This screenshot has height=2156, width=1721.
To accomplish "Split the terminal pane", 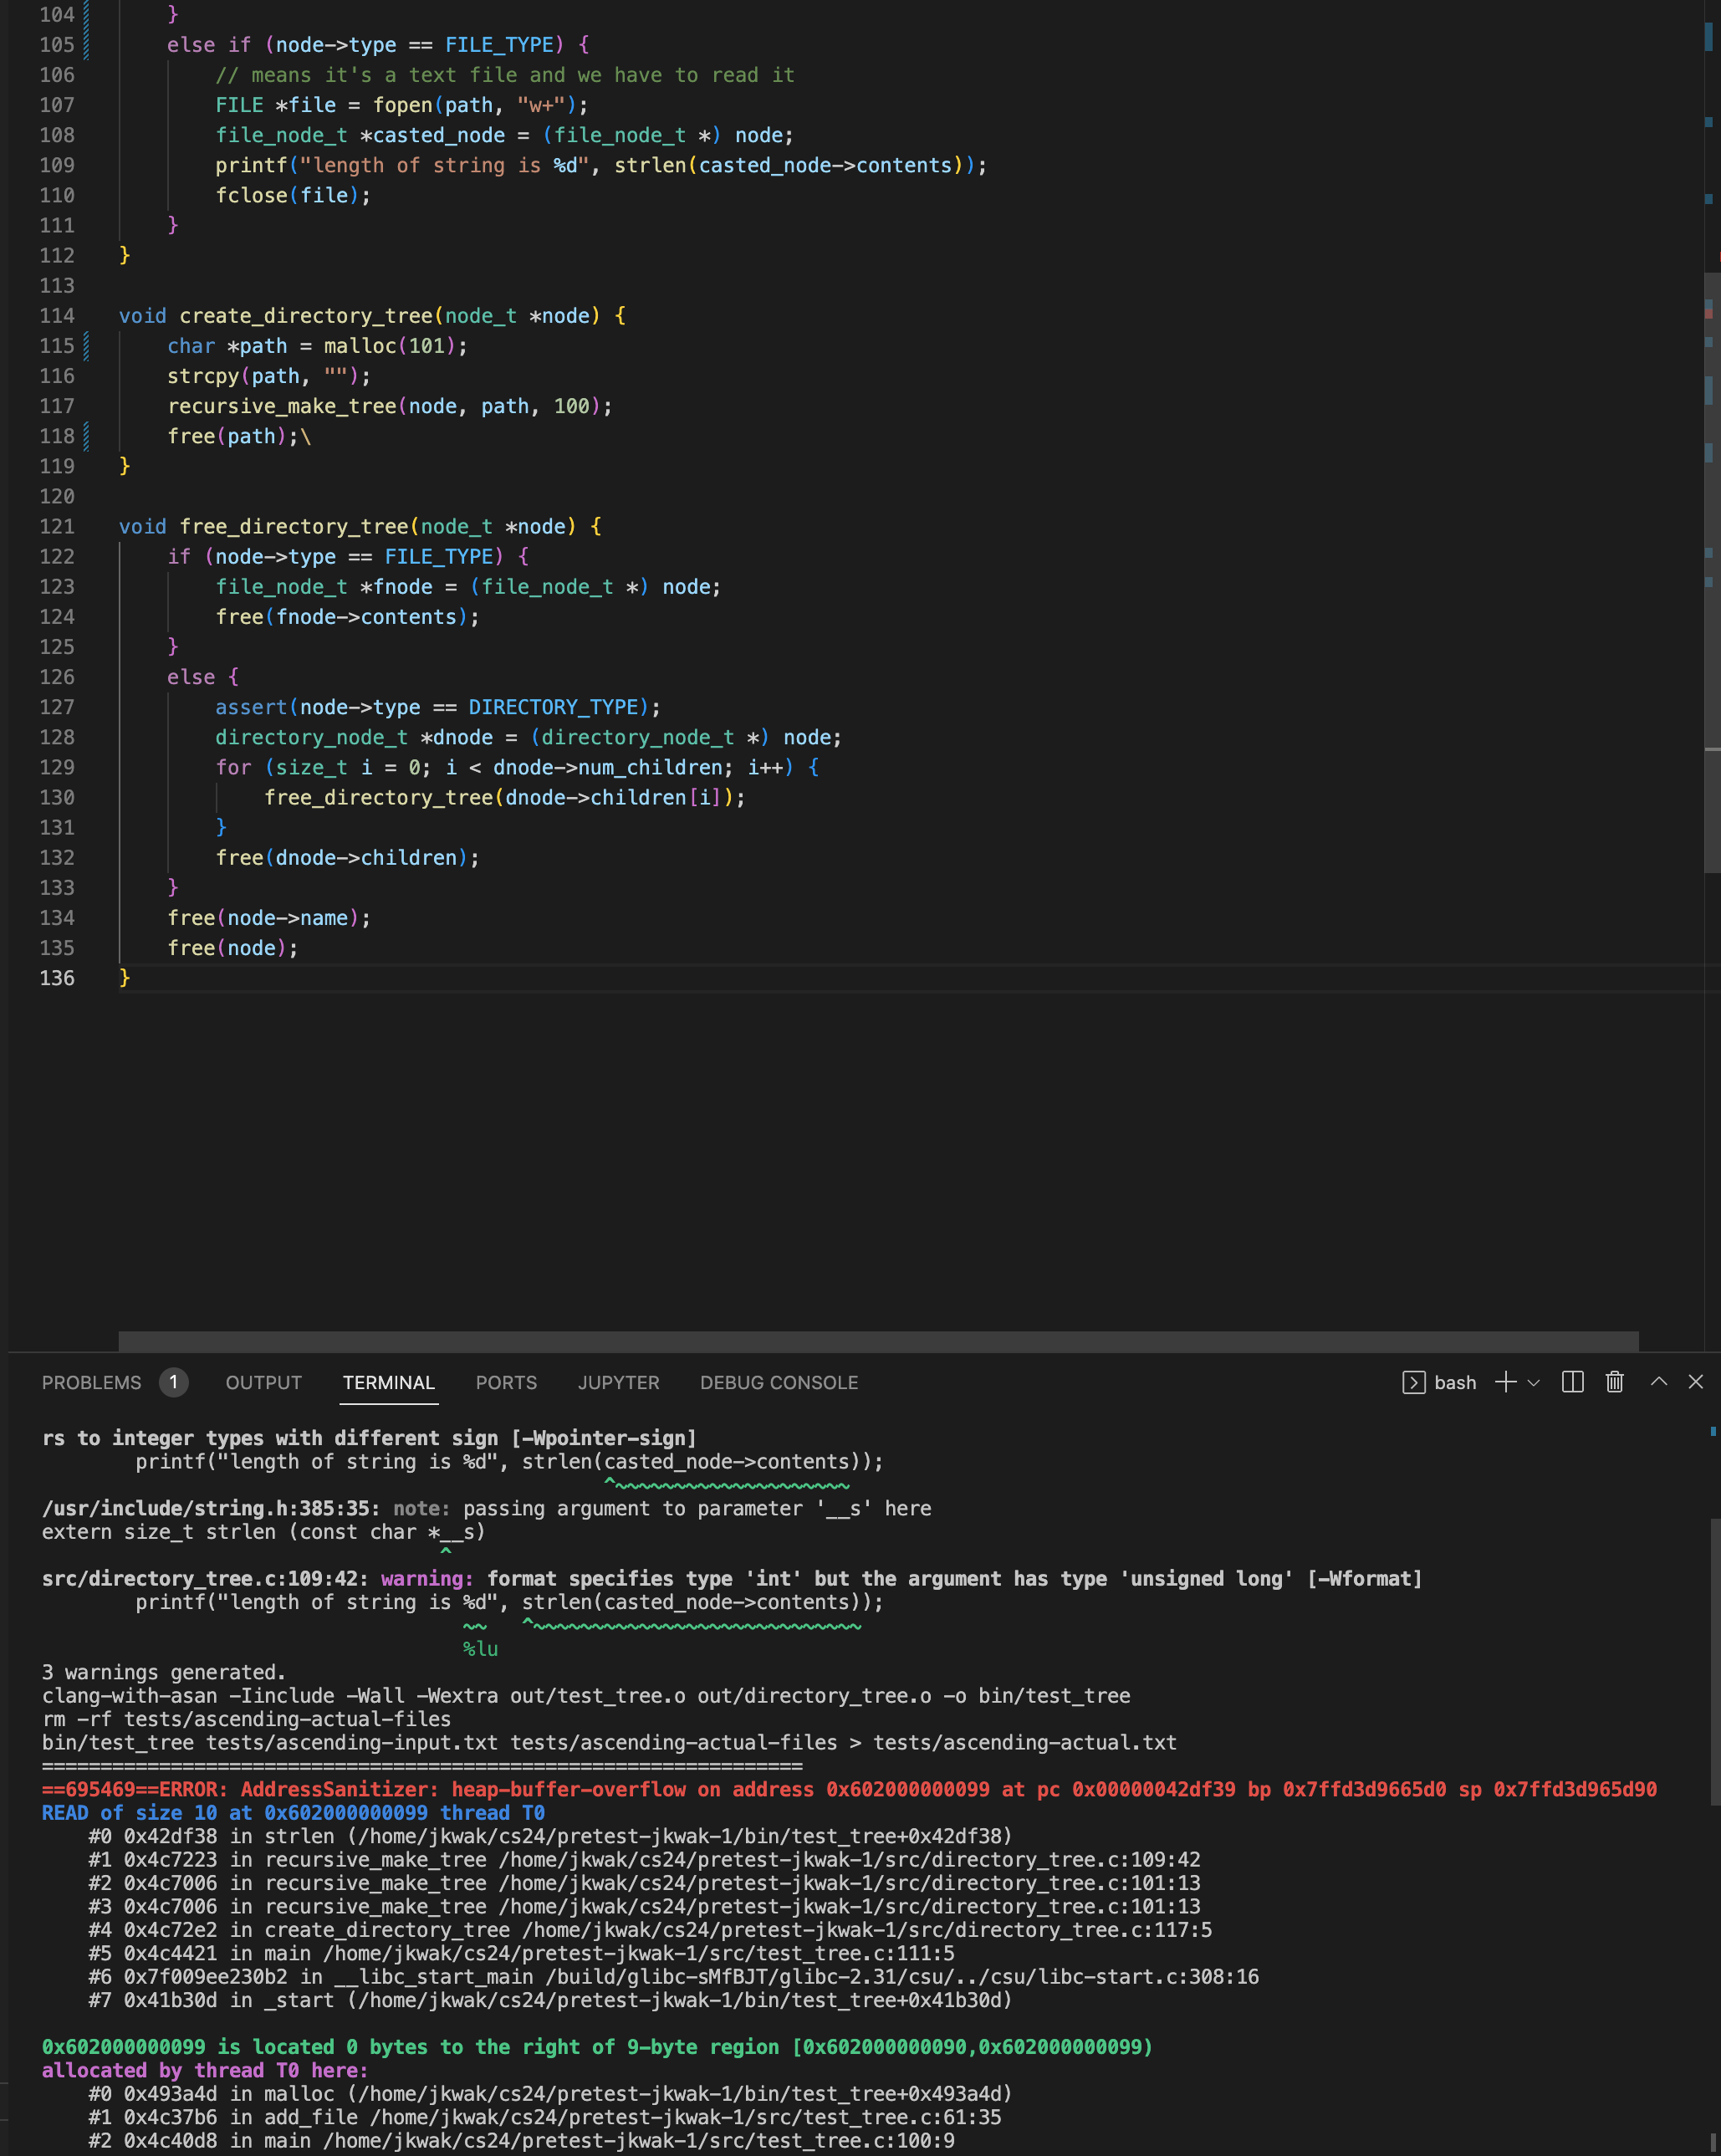I will pyautogui.click(x=1572, y=1382).
